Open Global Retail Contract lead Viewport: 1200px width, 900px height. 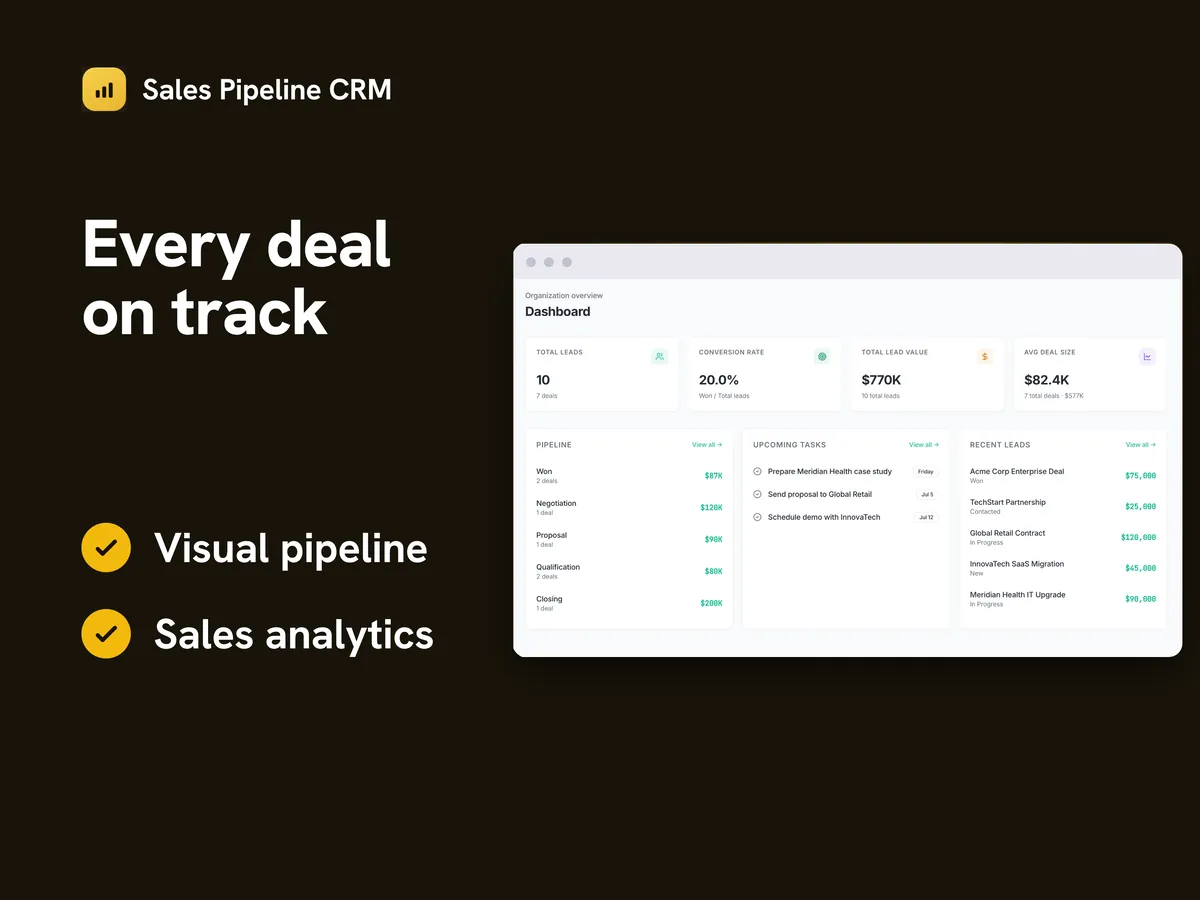(1063, 537)
